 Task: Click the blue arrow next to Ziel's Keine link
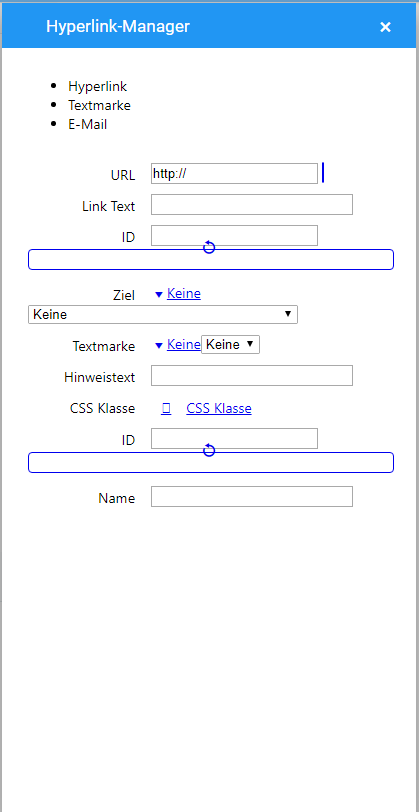coord(159,295)
